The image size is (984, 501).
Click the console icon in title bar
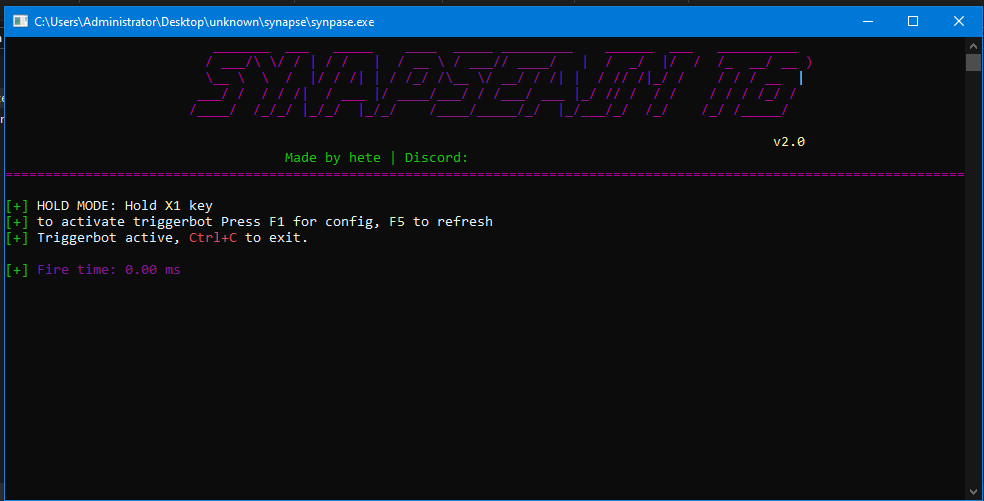(x=20, y=21)
